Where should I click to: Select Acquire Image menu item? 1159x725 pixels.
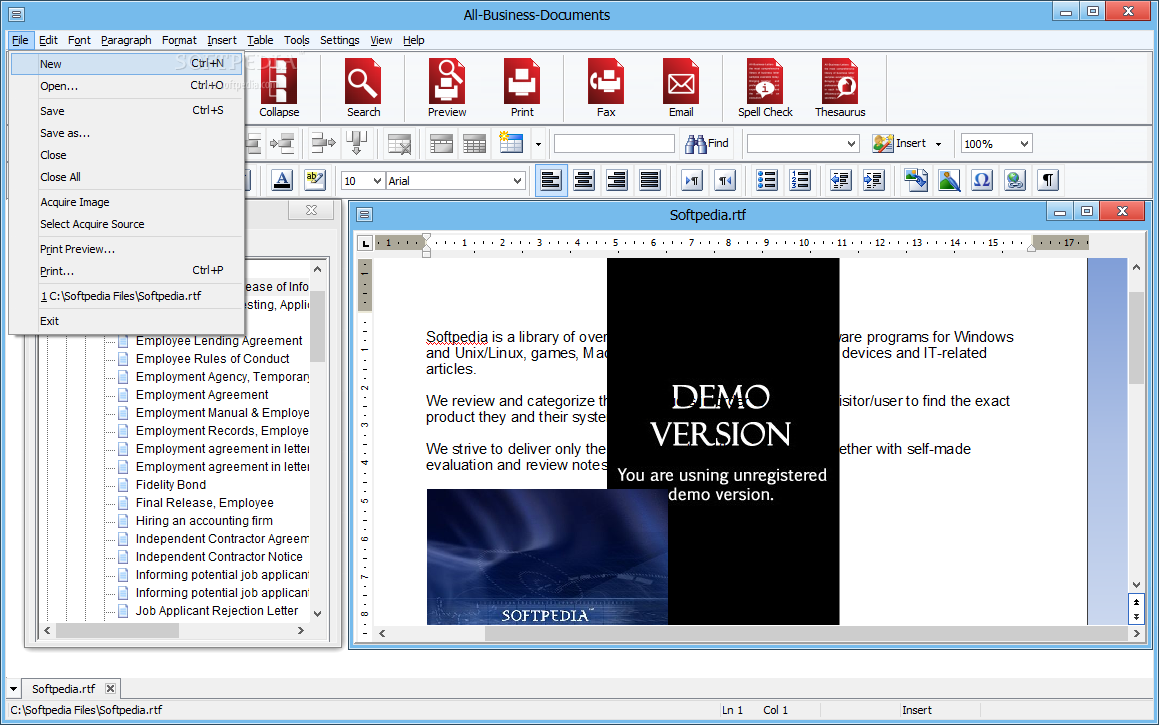pyautogui.click(x=126, y=202)
